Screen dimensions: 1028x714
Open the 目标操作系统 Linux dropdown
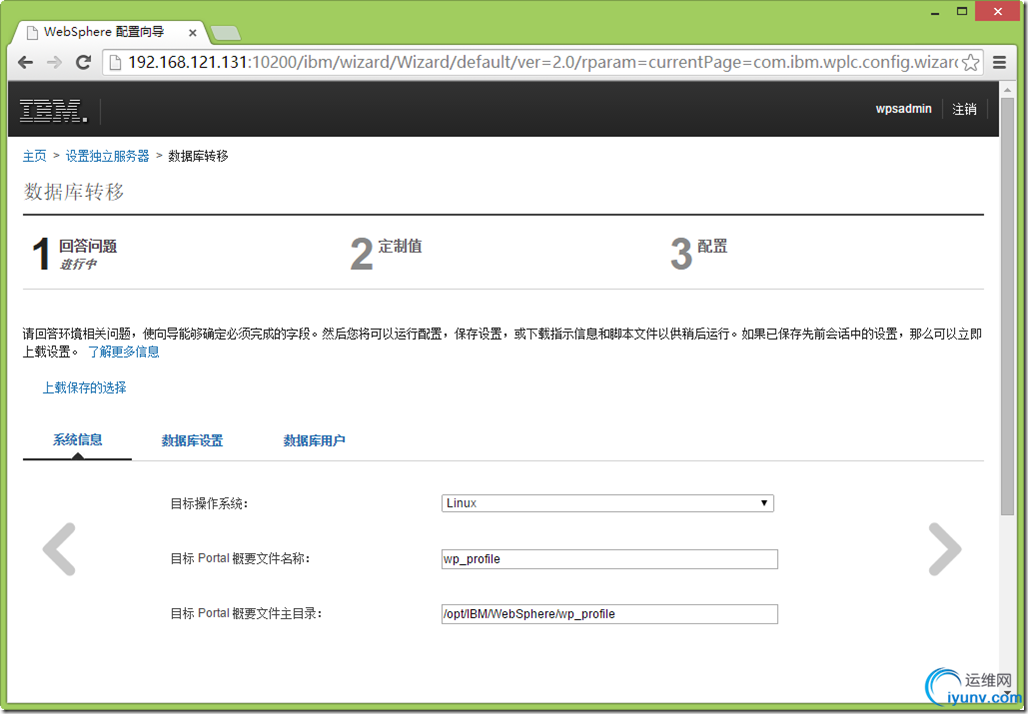coord(608,503)
